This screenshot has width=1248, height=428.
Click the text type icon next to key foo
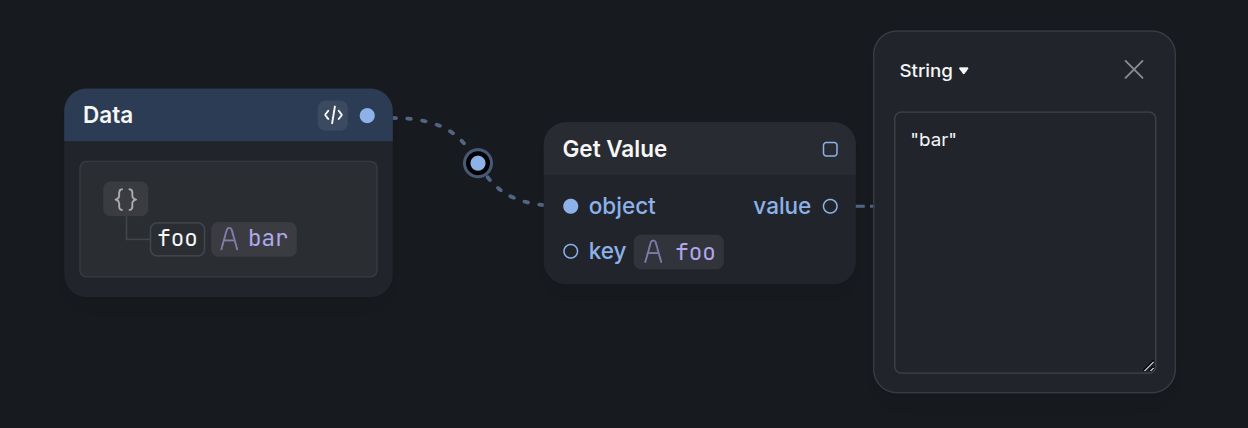coord(654,252)
